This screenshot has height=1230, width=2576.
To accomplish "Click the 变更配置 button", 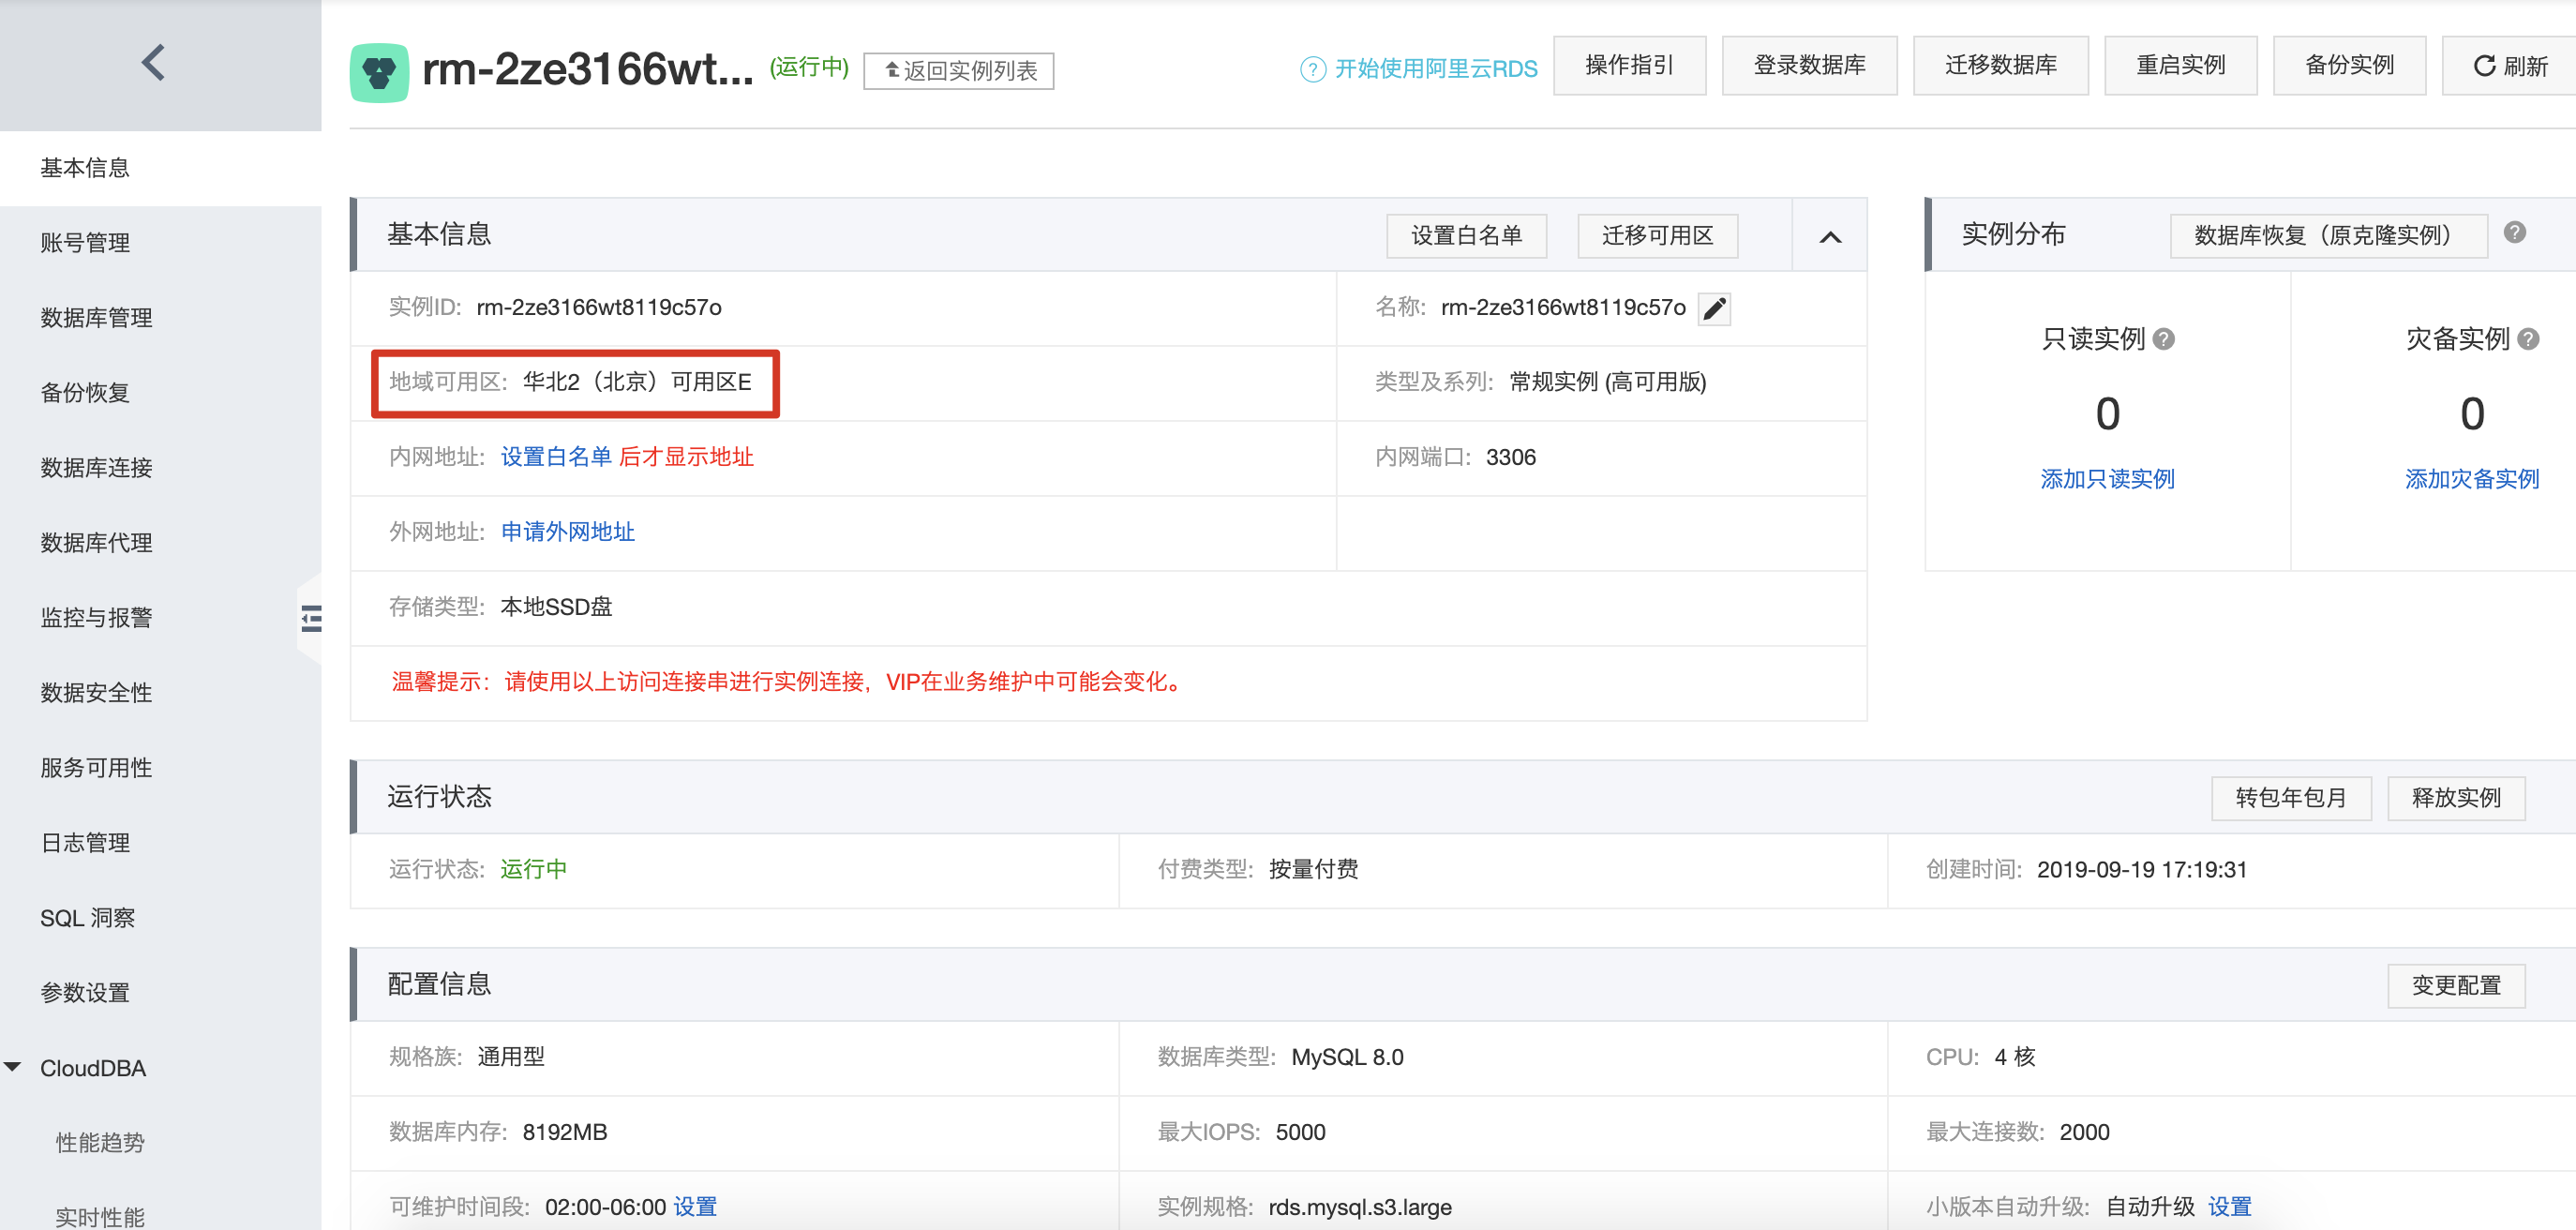I will [x=2456, y=986].
